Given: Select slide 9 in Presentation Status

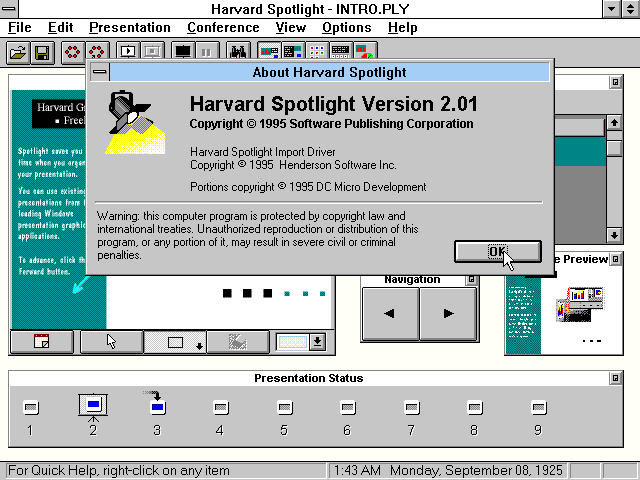Looking at the screenshot, I should click(x=538, y=416).
